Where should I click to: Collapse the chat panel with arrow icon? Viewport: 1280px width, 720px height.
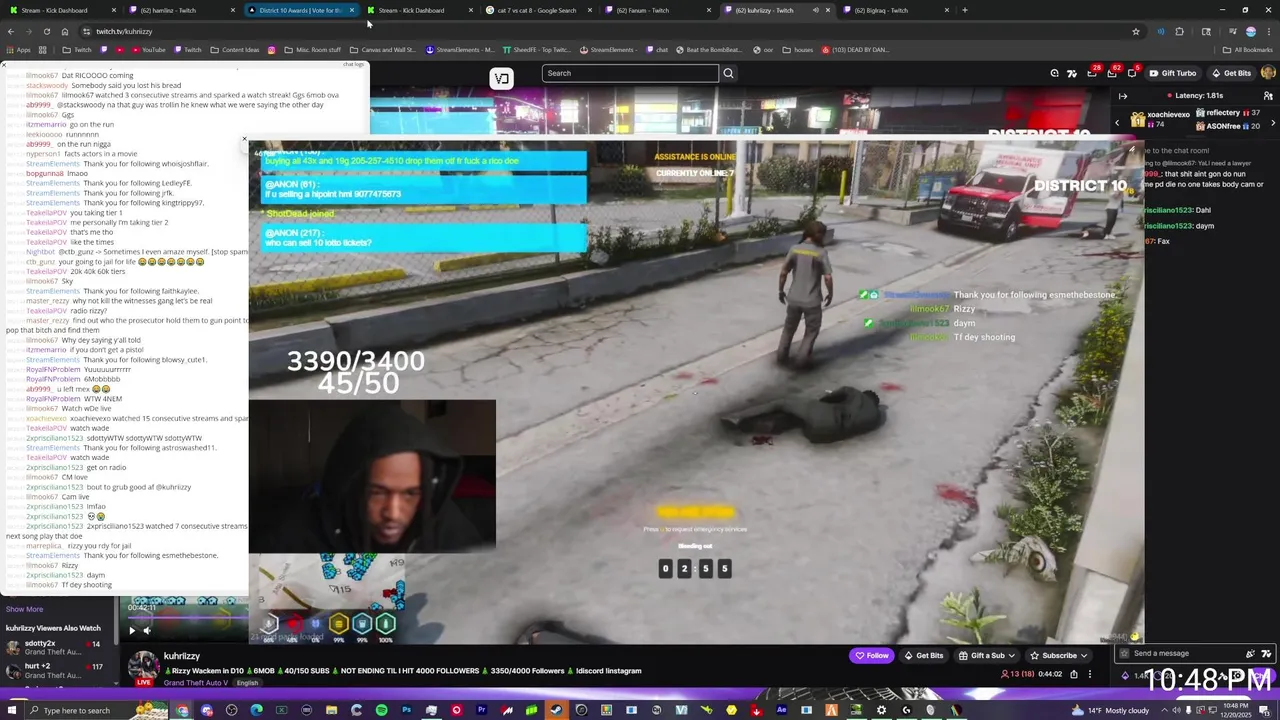click(1123, 96)
